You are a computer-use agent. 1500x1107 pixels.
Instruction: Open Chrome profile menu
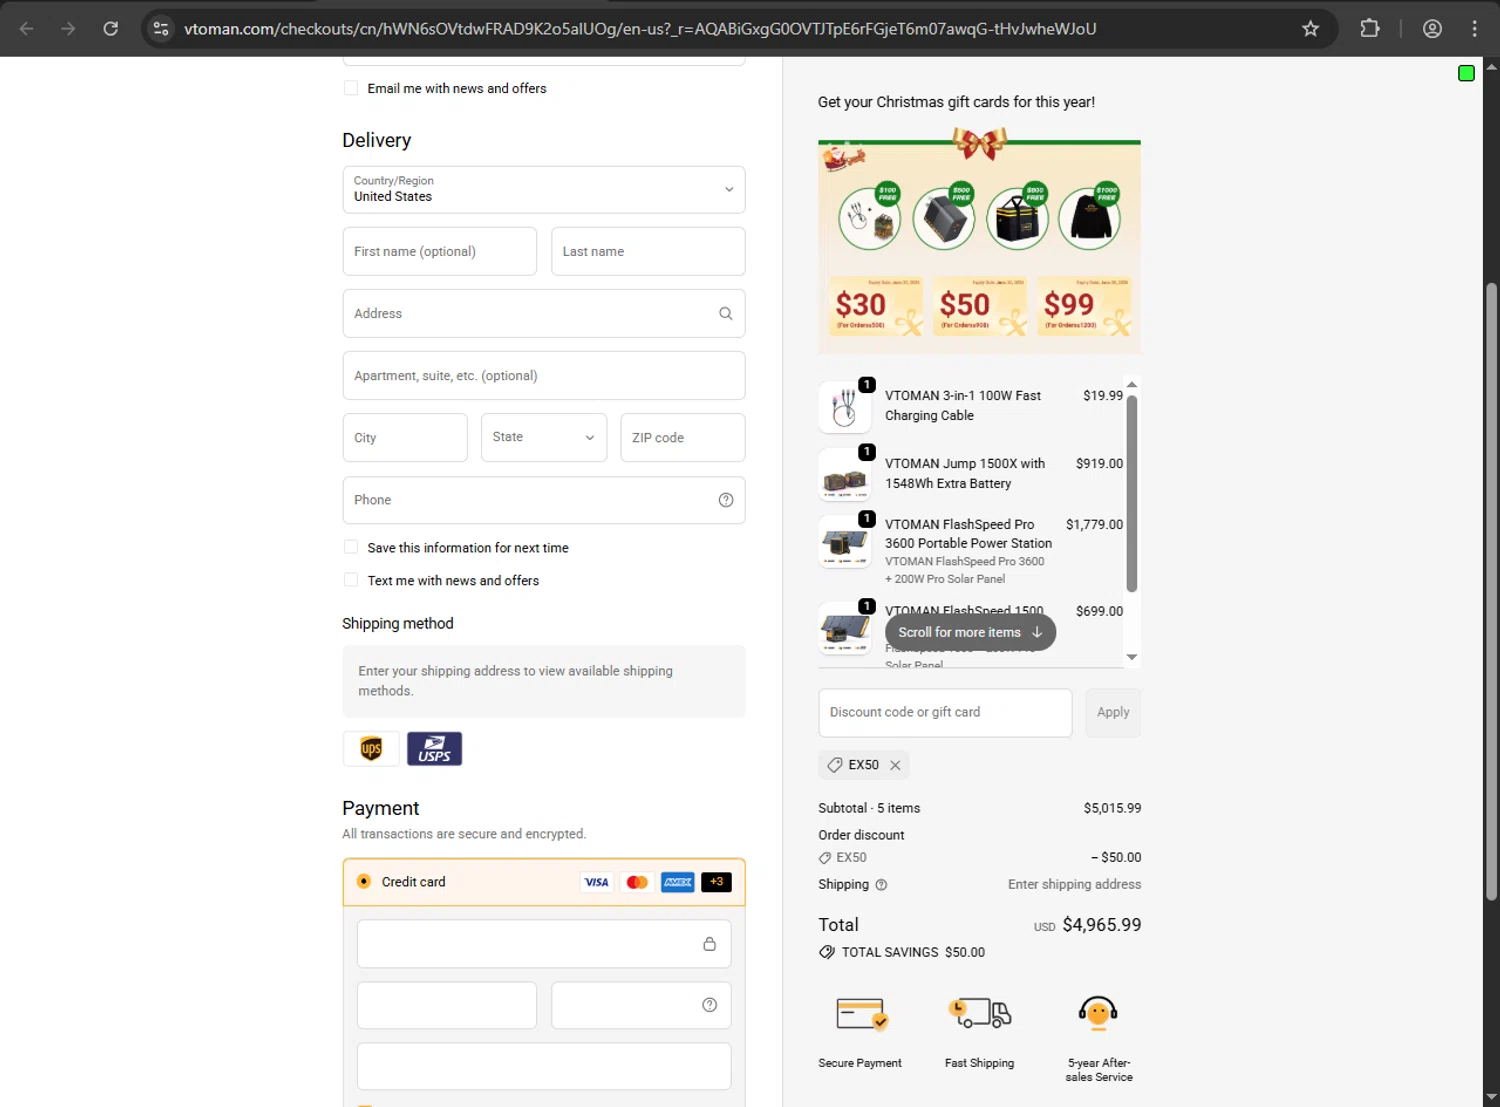pyautogui.click(x=1432, y=28)
